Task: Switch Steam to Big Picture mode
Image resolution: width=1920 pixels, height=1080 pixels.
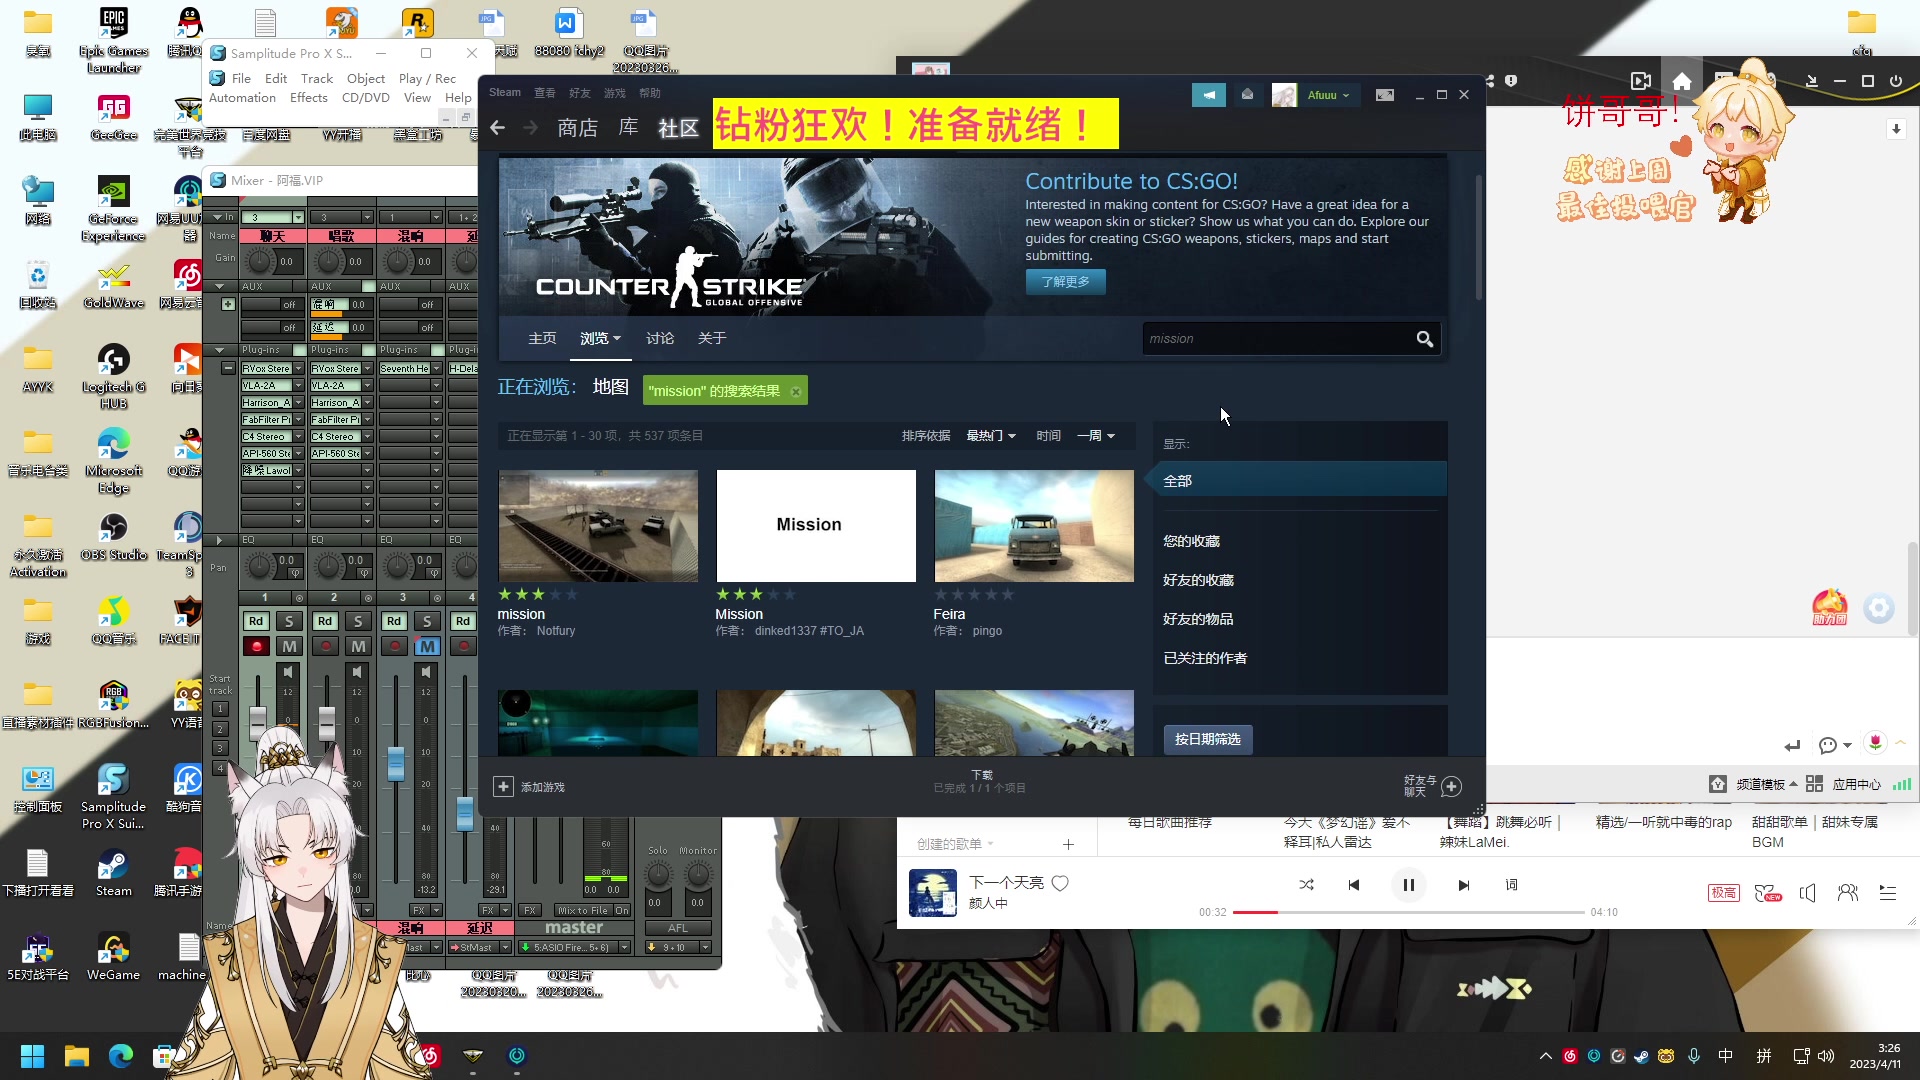Action: [1385, 95]
